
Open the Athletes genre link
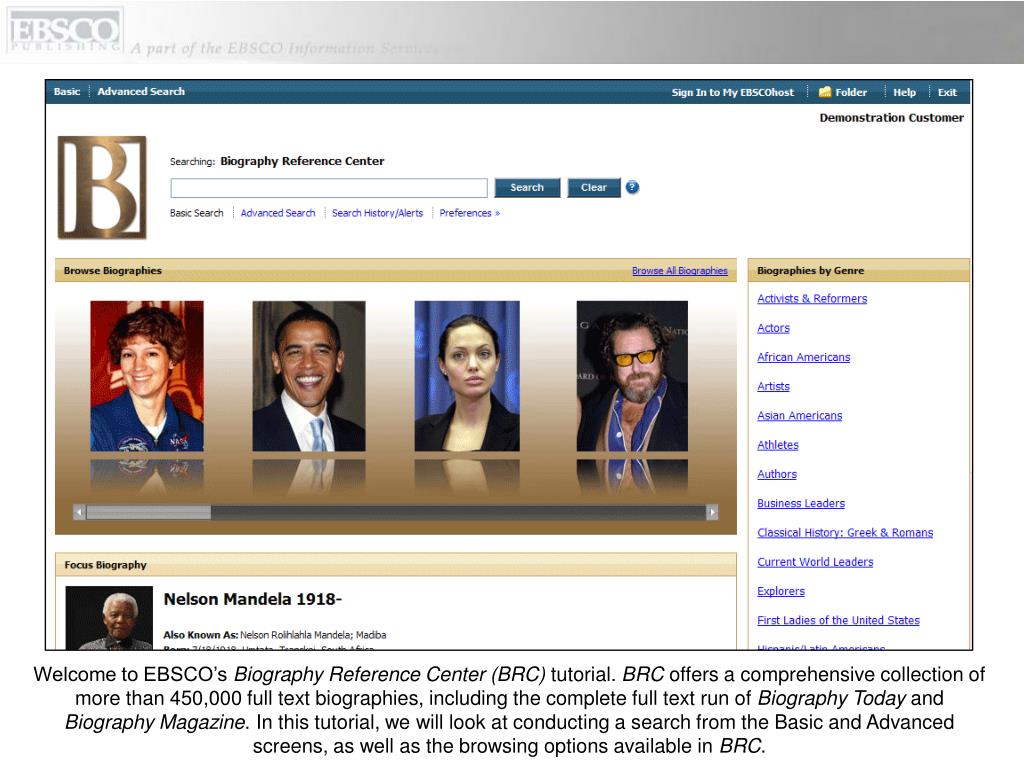coord(778,445)
